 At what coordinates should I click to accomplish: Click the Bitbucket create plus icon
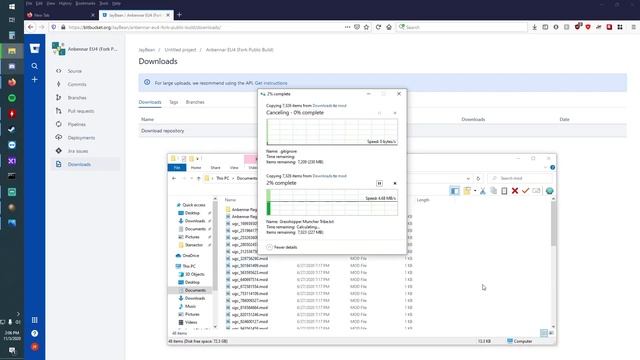(x=35, y=80)
